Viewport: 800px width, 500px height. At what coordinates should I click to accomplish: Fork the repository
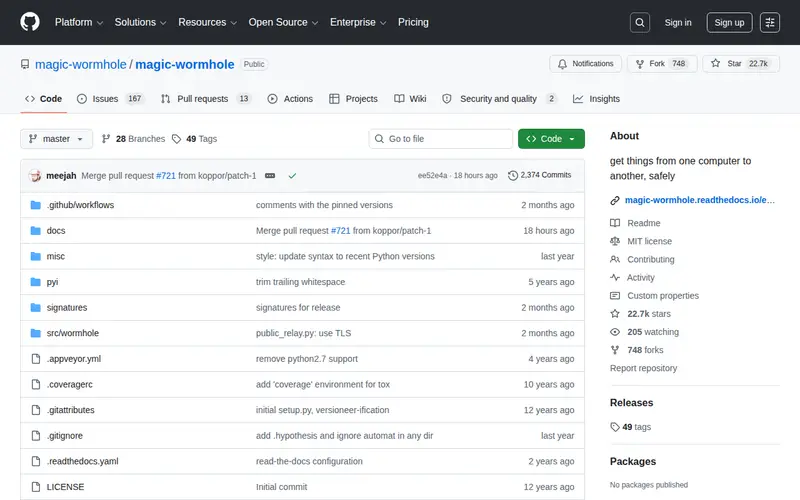pos(662,64)
